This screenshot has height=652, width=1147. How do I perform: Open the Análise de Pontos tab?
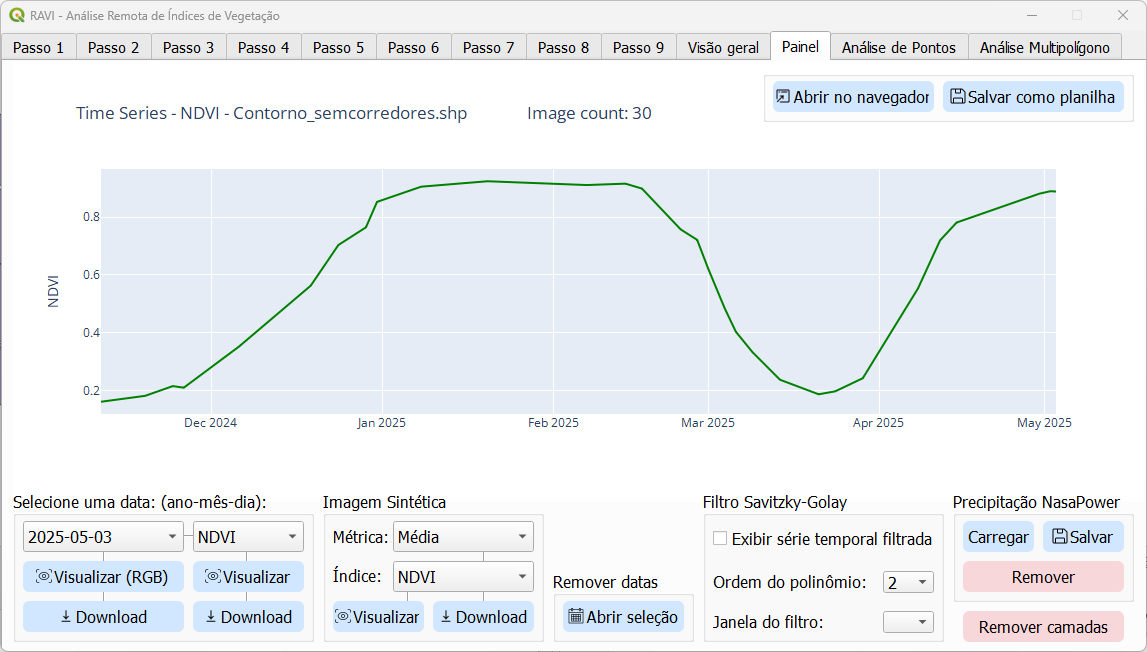[x=898, y=47]
